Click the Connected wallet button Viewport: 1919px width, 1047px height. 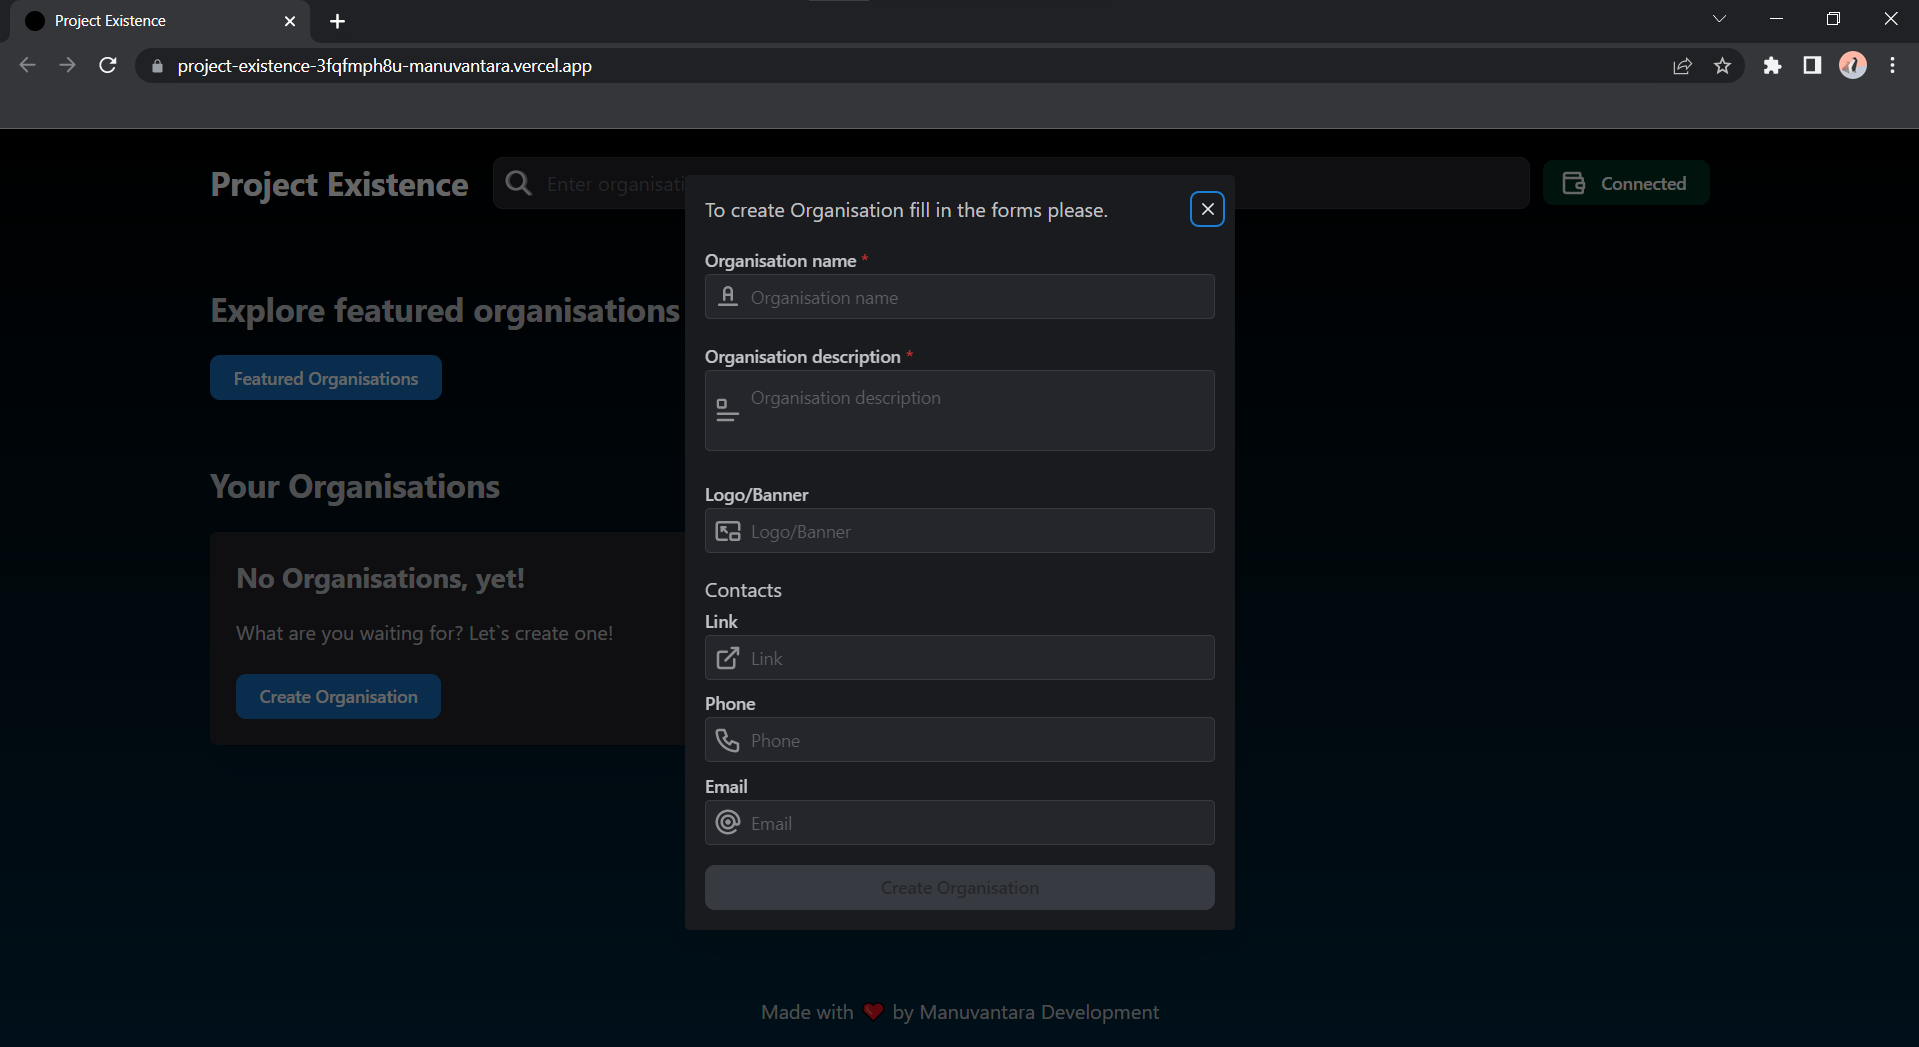point(1626,183)
